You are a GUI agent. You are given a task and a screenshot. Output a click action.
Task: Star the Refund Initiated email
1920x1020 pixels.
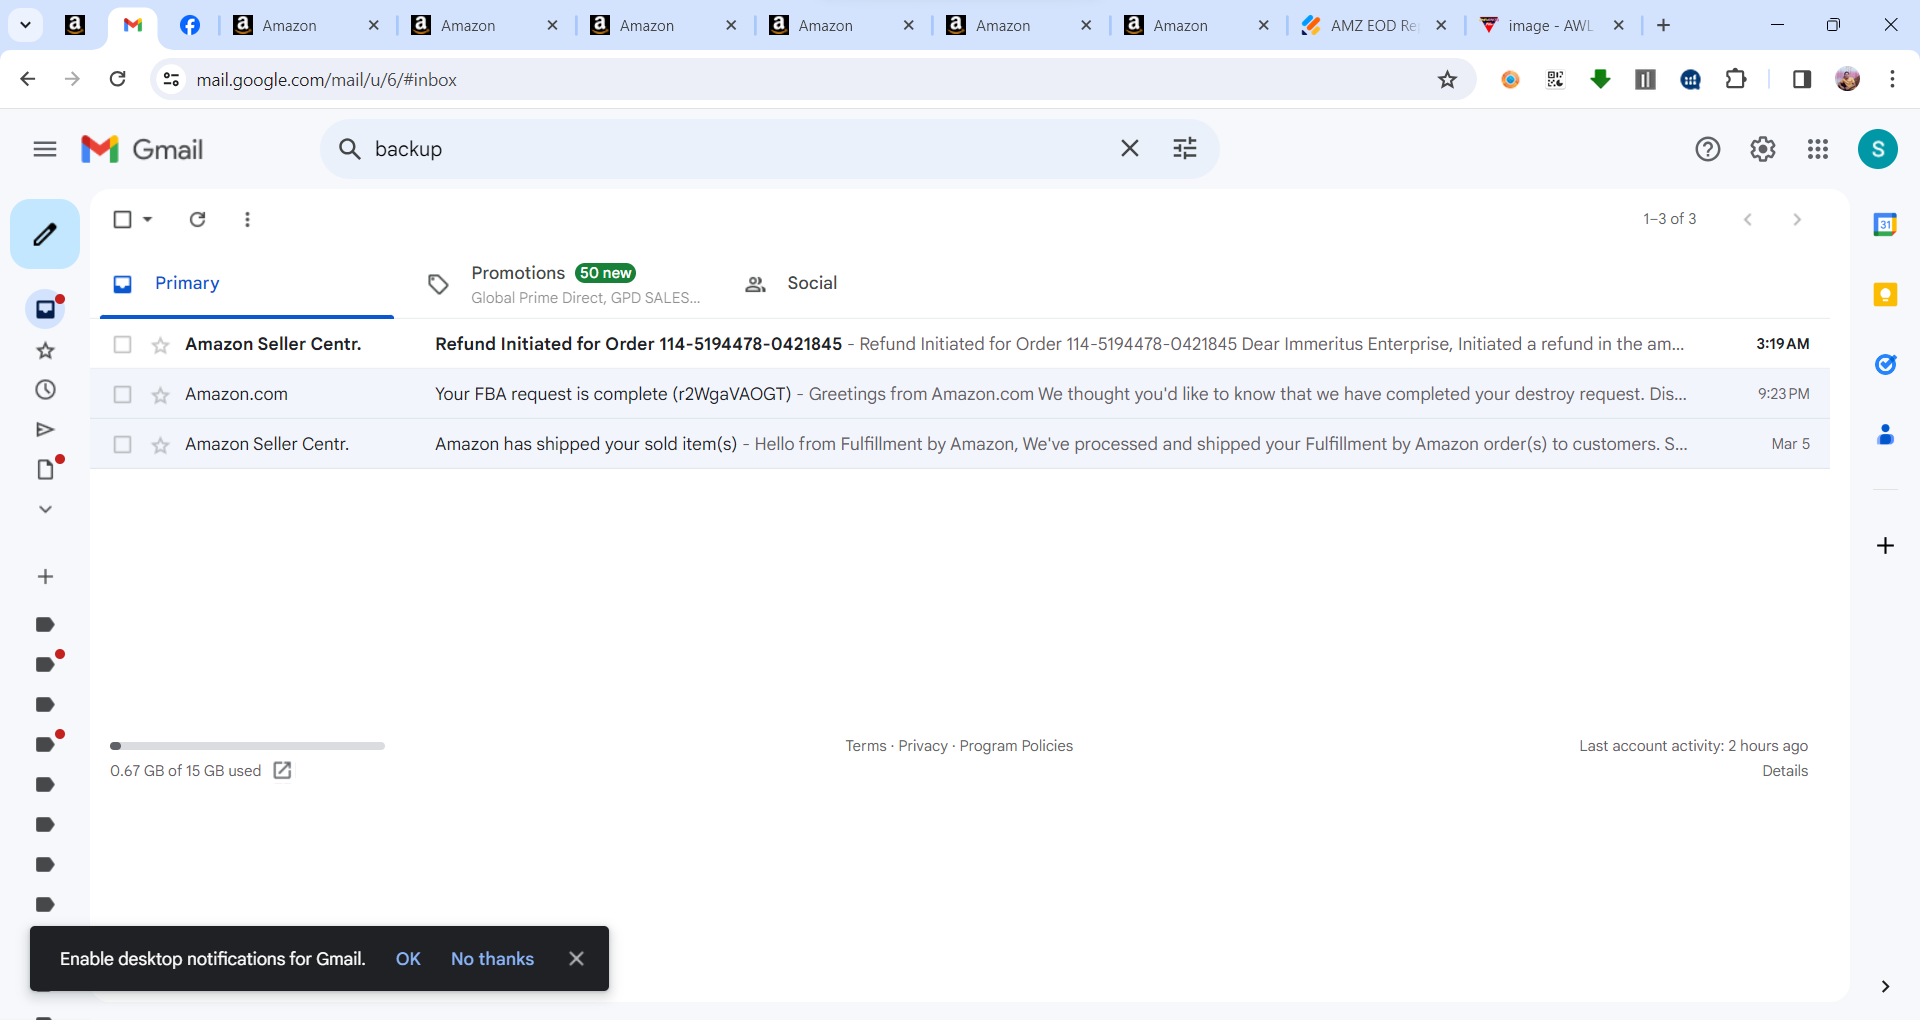pos(160,345)
